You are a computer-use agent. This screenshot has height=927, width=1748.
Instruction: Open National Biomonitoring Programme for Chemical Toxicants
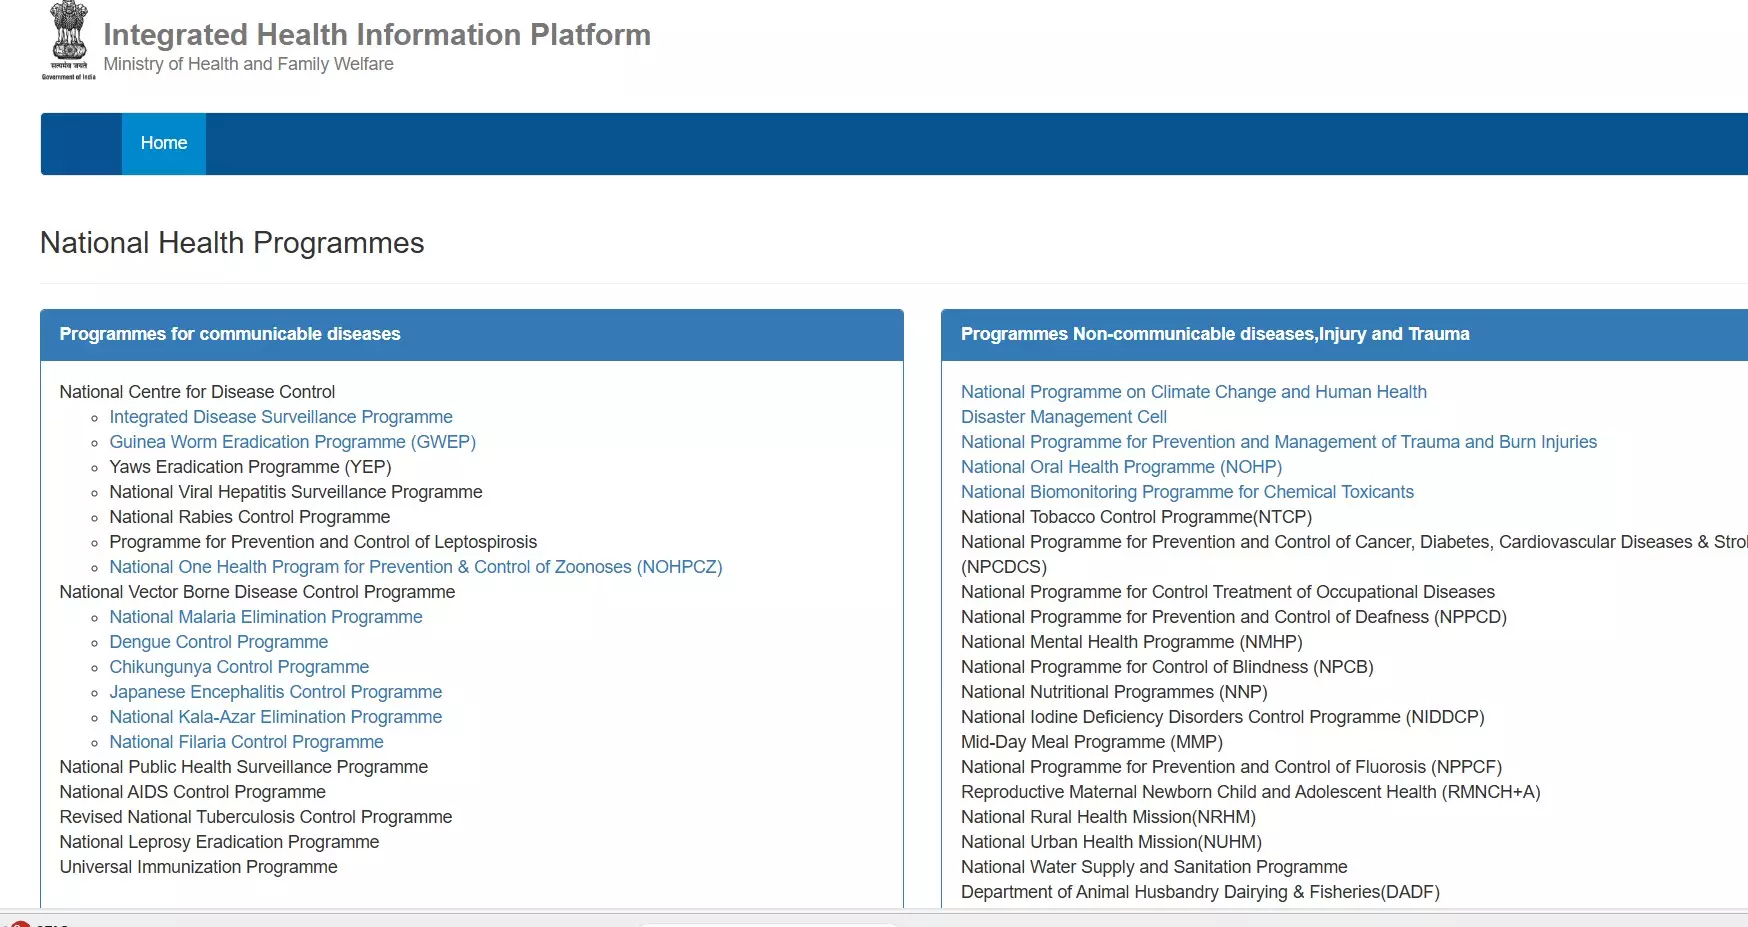pos(1187,492)
